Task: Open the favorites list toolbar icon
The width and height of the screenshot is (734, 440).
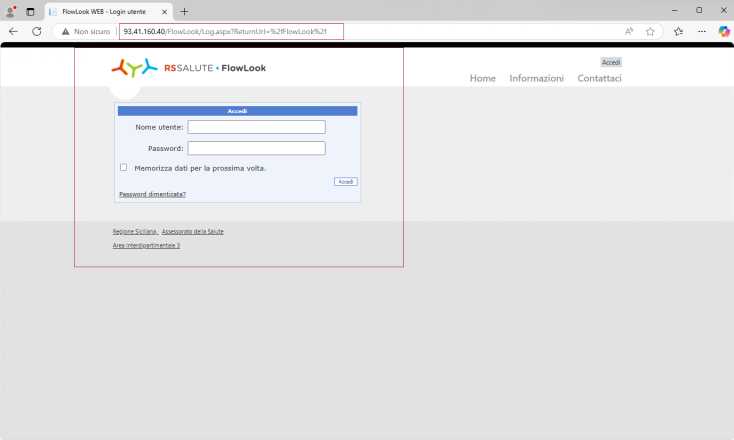Action: coord(678,31)
